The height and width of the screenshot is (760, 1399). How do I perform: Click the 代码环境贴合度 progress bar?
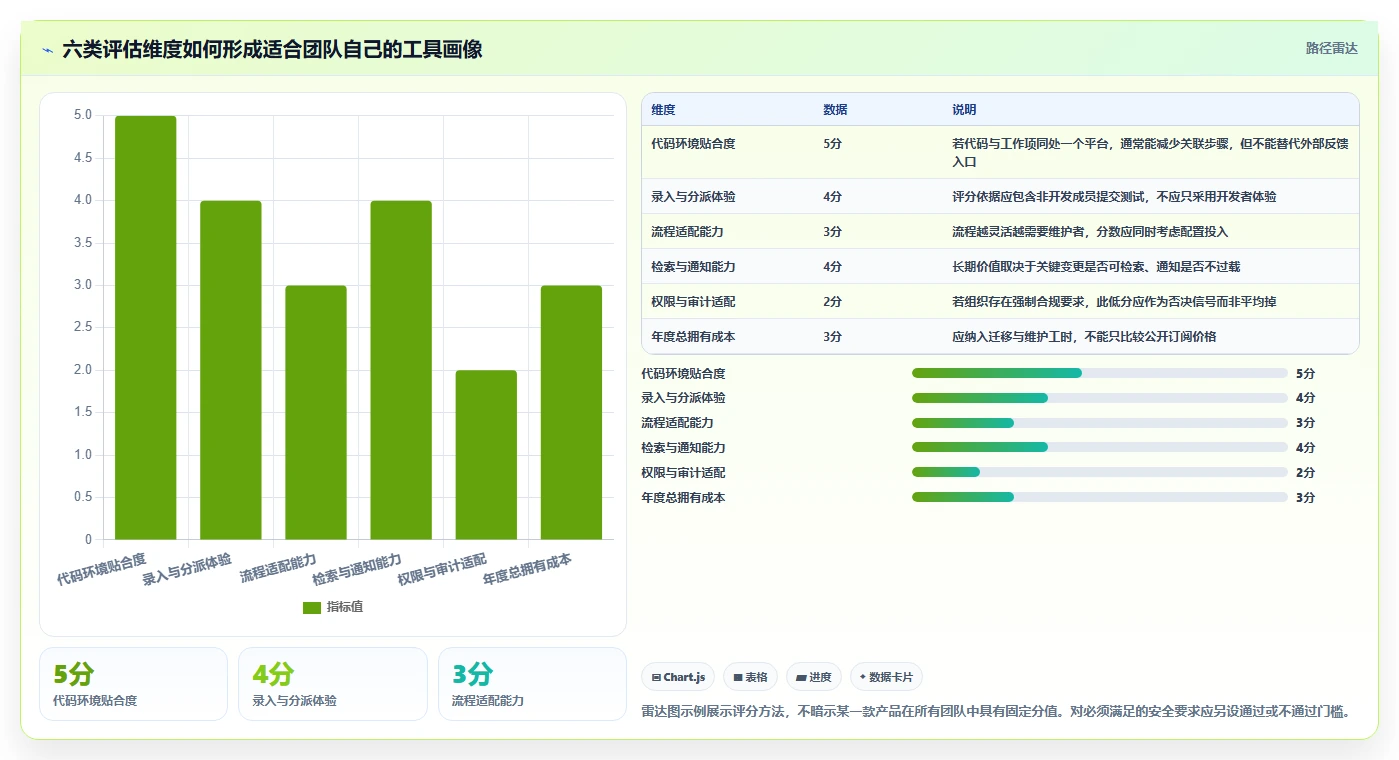1099,373
